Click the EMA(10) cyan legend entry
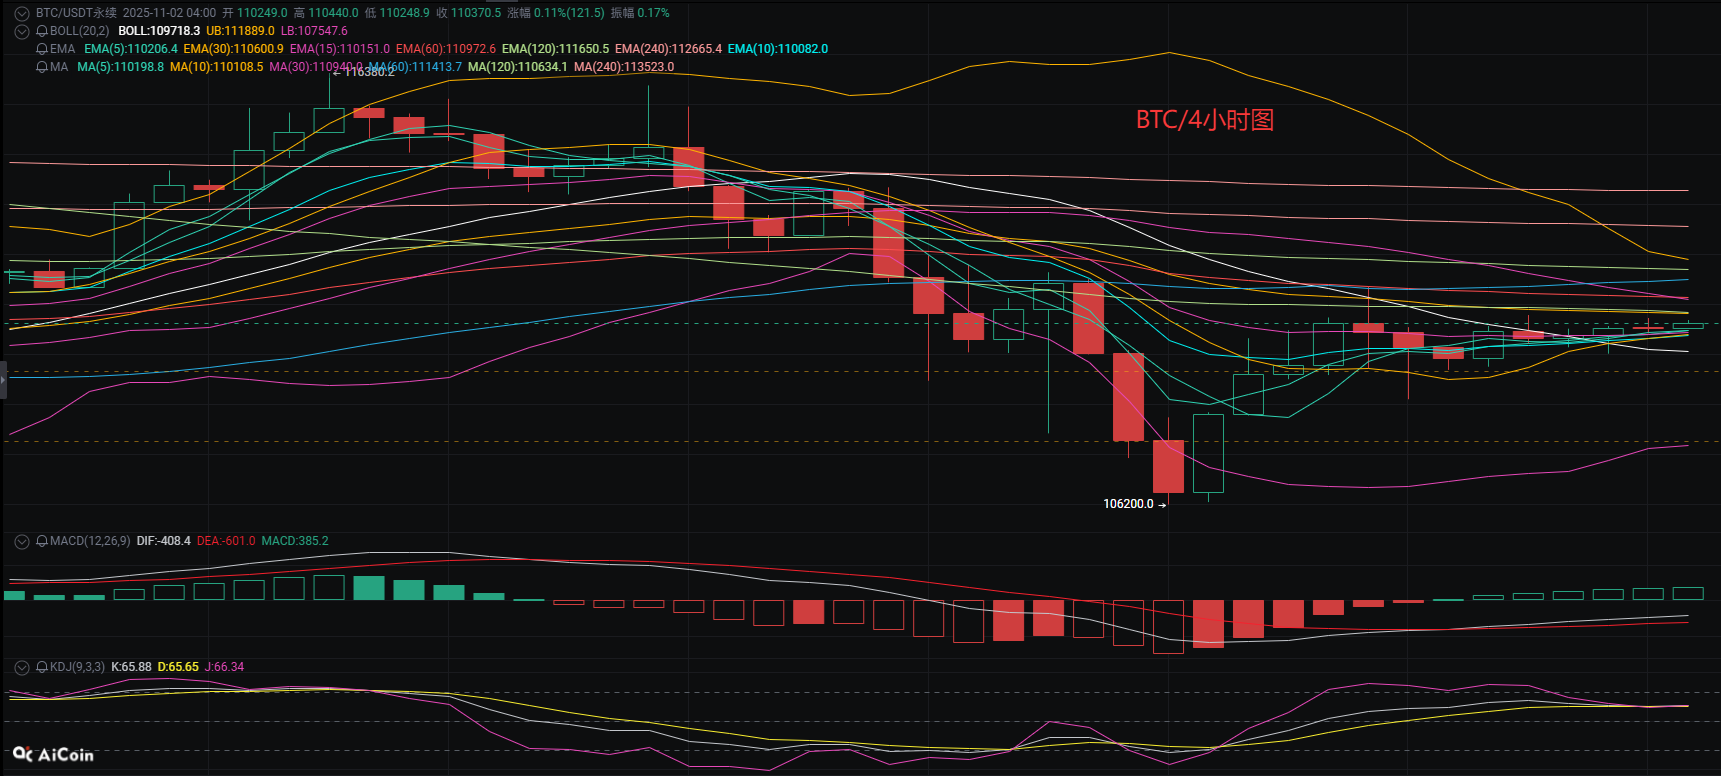Viewport: 1721px width, 776px height. 777,49
